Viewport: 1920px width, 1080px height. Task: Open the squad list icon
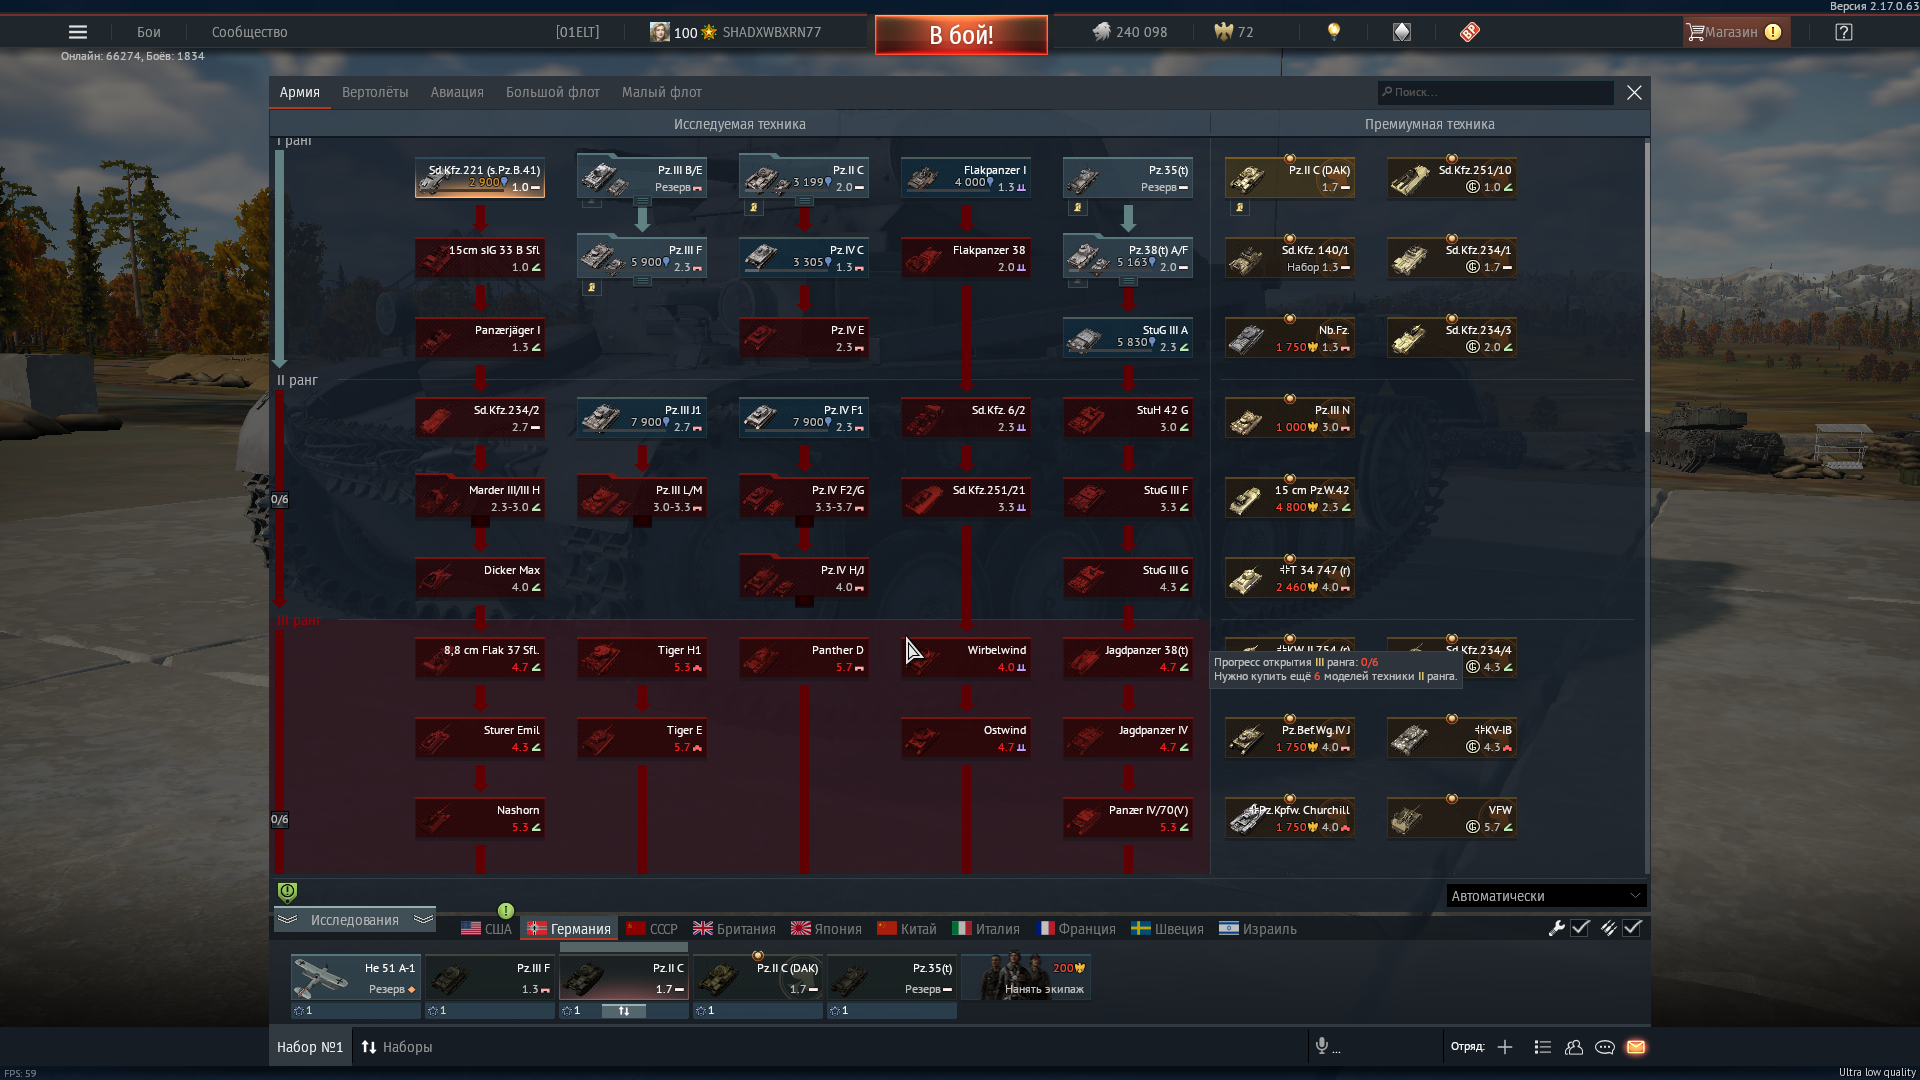click(x=1542, y=1047)
